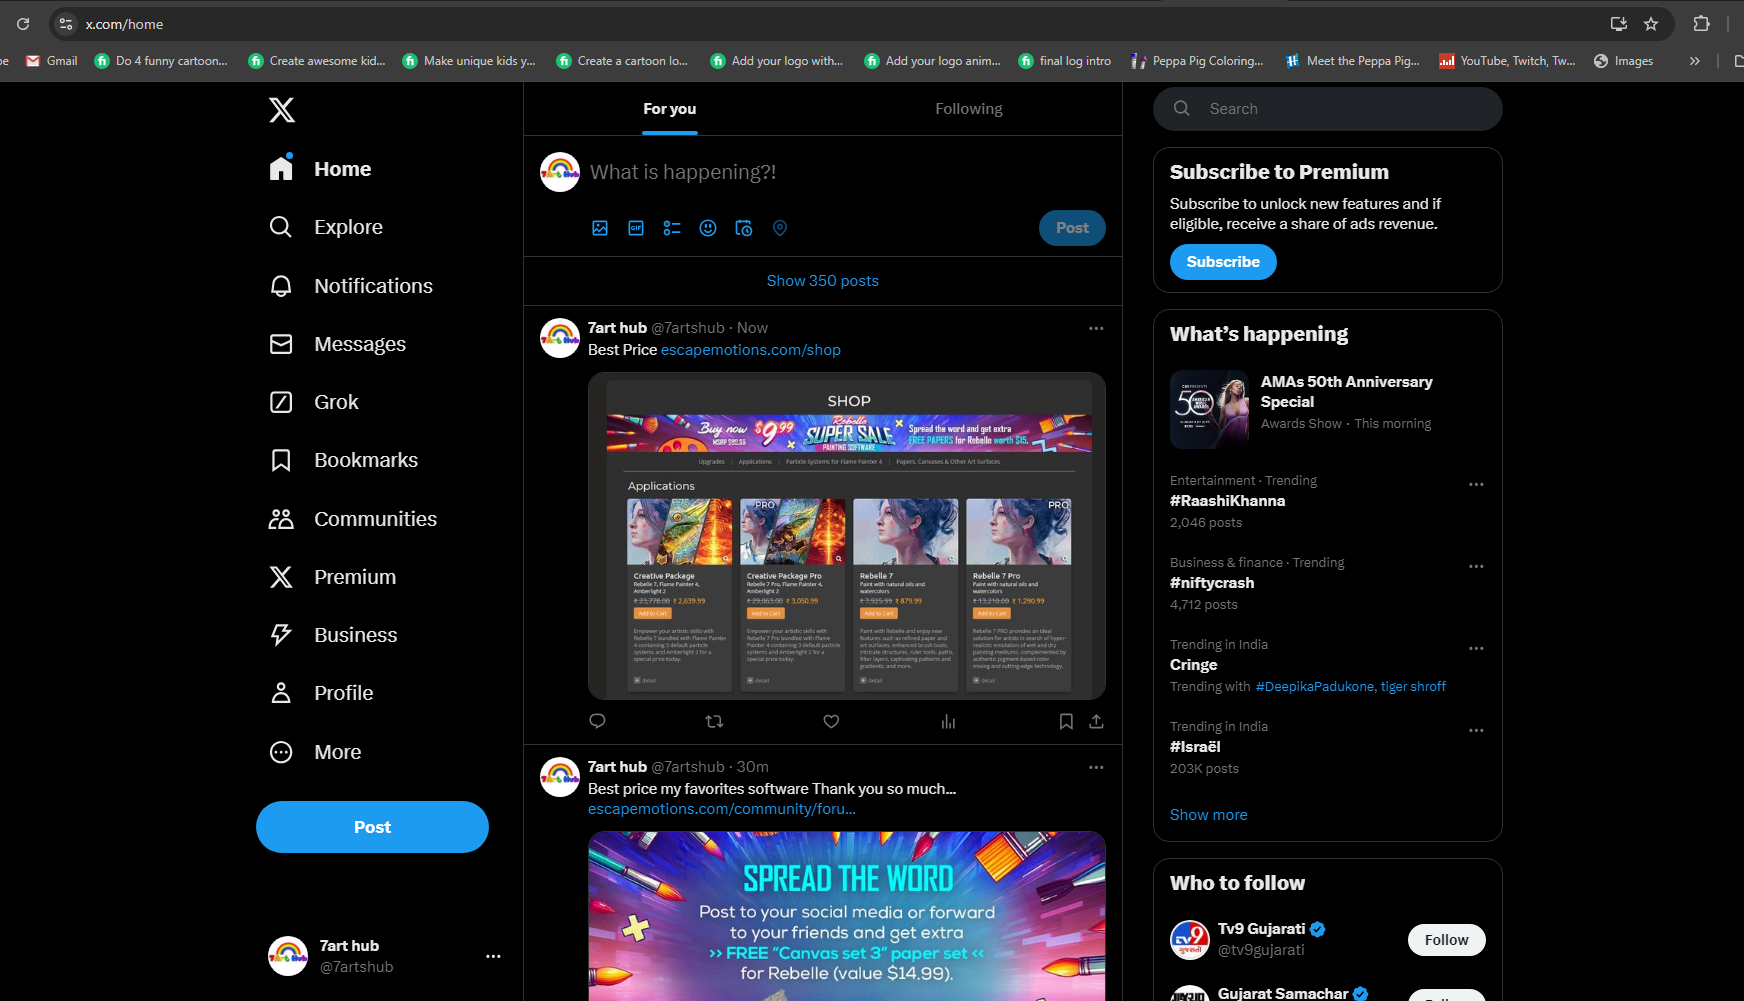Open Premium in the sidebar
Screen dimensions: 1744x1001
[333, 577]
